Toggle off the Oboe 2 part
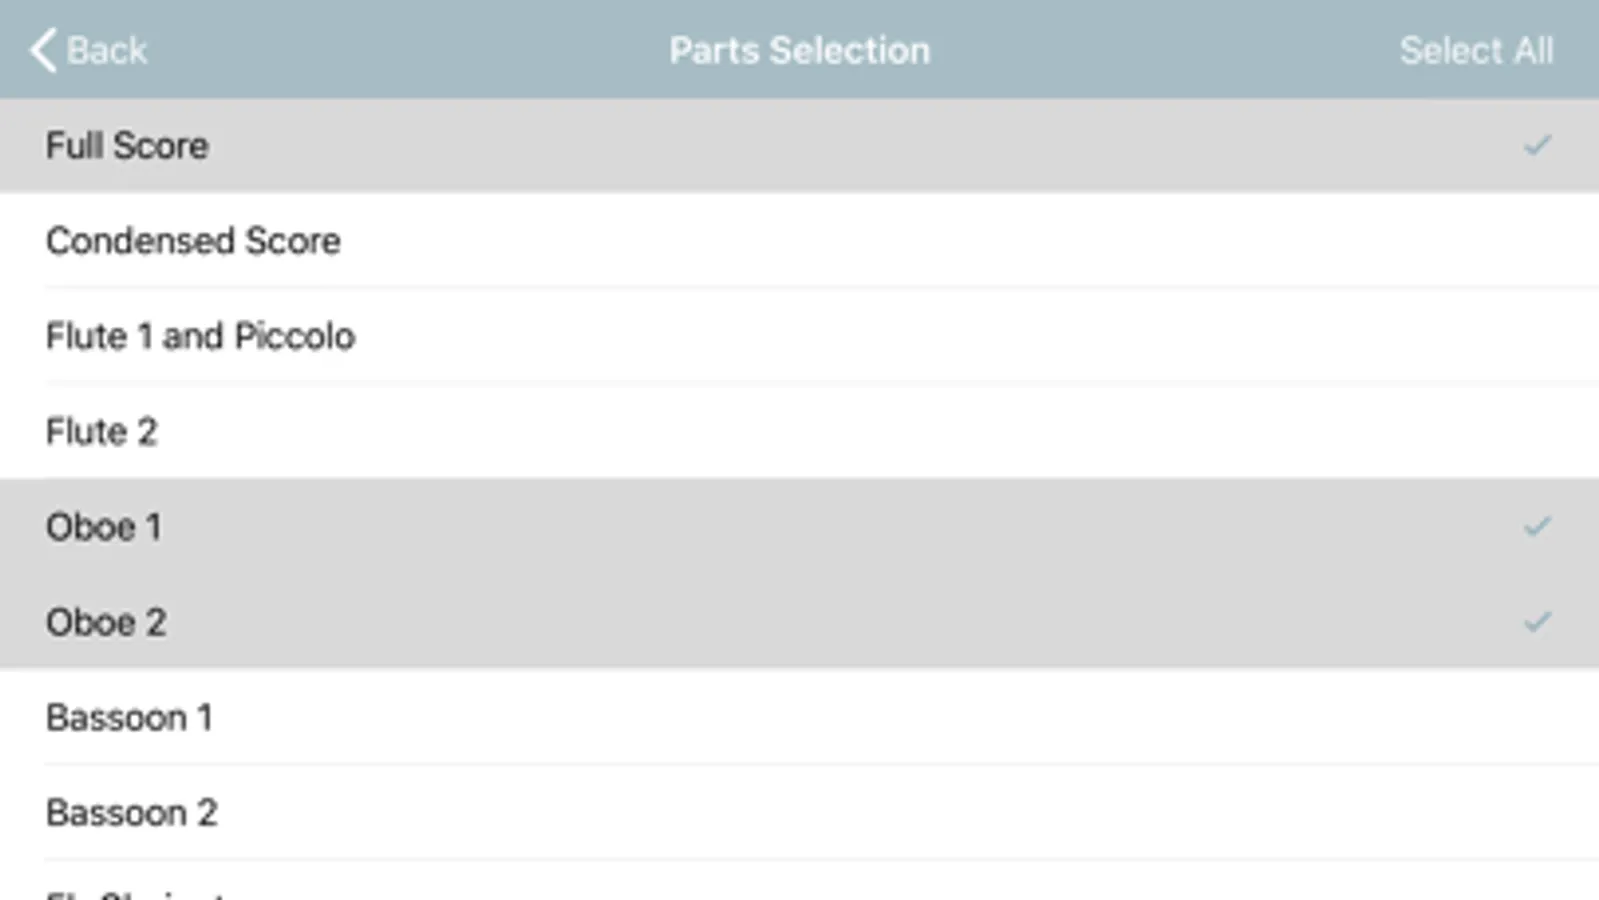This screenshot has height=900, width=1599. [x=106, y=622]
